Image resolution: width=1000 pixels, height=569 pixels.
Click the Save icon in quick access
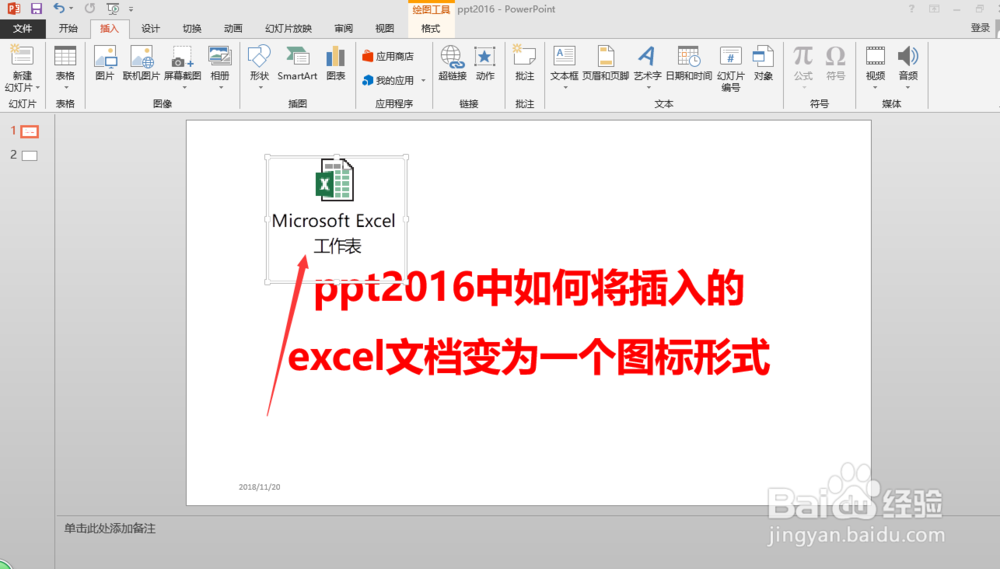[x=36, y=8]
